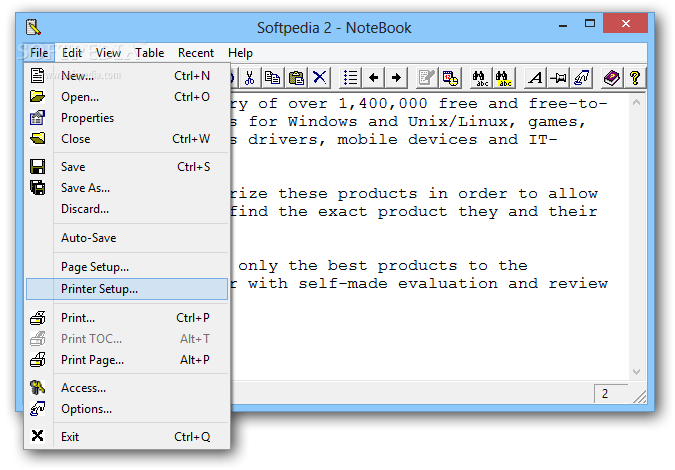Click the Delete X toolbar icon
Viewport: 675px width, 470px height.
tap(319, 78)
